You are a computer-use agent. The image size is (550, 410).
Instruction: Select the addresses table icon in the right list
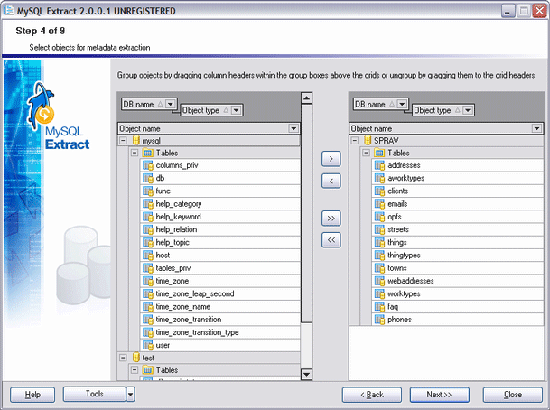coord(380,165)
